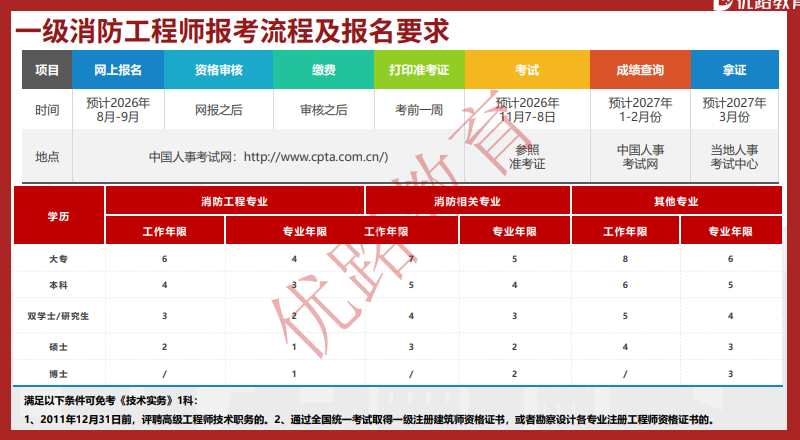Open the http://www.cpta.com.cn/ URL text
This screenshot has width=800, height=440.
316,157
